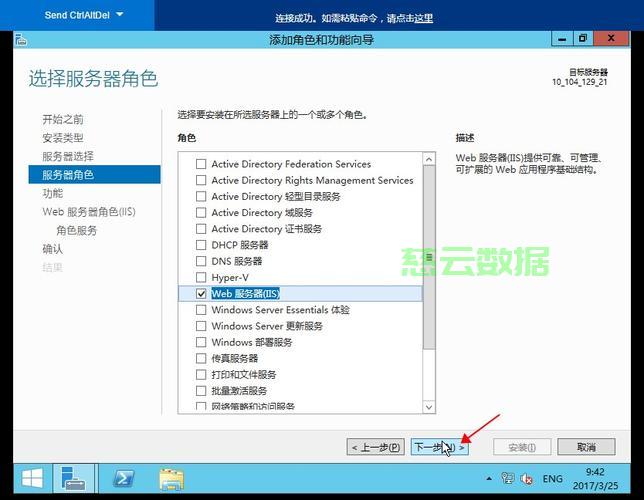
Task: Open the network status tray icon
Action: coord(508,479)
